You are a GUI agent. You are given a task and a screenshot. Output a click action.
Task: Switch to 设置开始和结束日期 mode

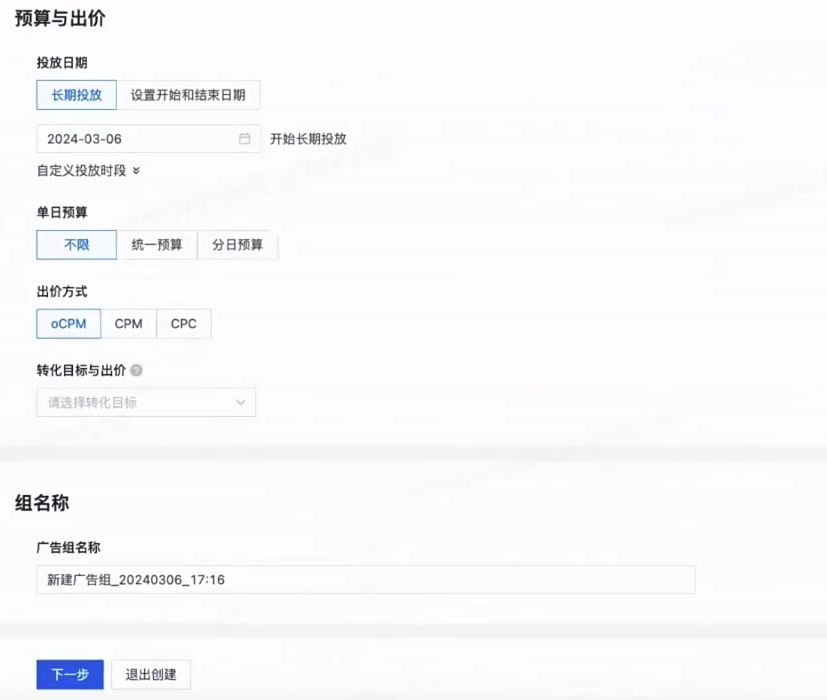click(188, 95)
